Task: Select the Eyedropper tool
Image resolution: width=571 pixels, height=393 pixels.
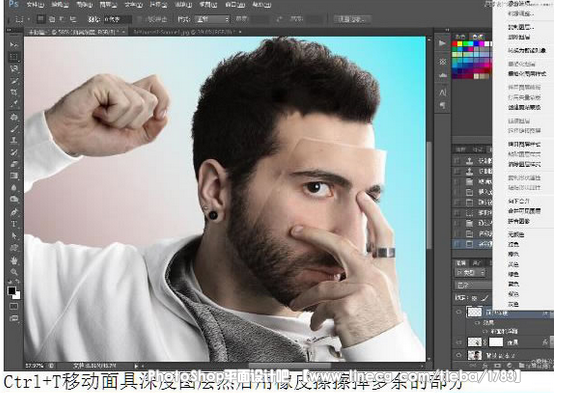Action: (14, 103)
